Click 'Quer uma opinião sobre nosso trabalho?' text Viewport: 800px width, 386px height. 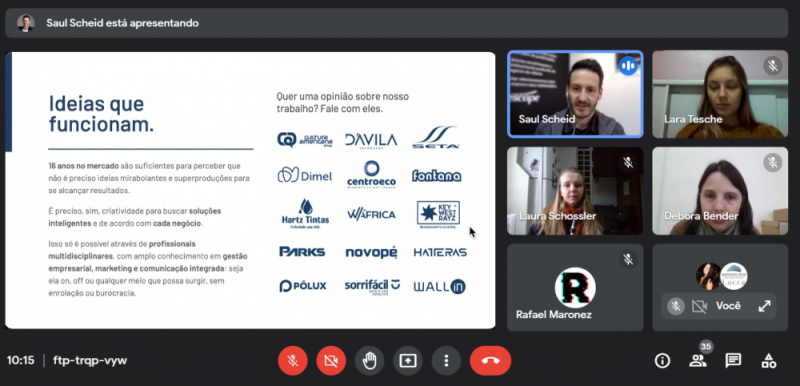coord(342,102)
